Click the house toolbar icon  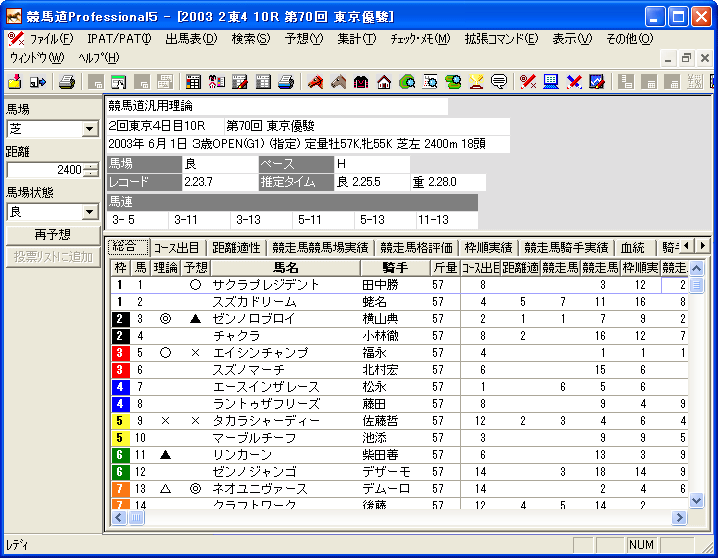click(384, 82)
